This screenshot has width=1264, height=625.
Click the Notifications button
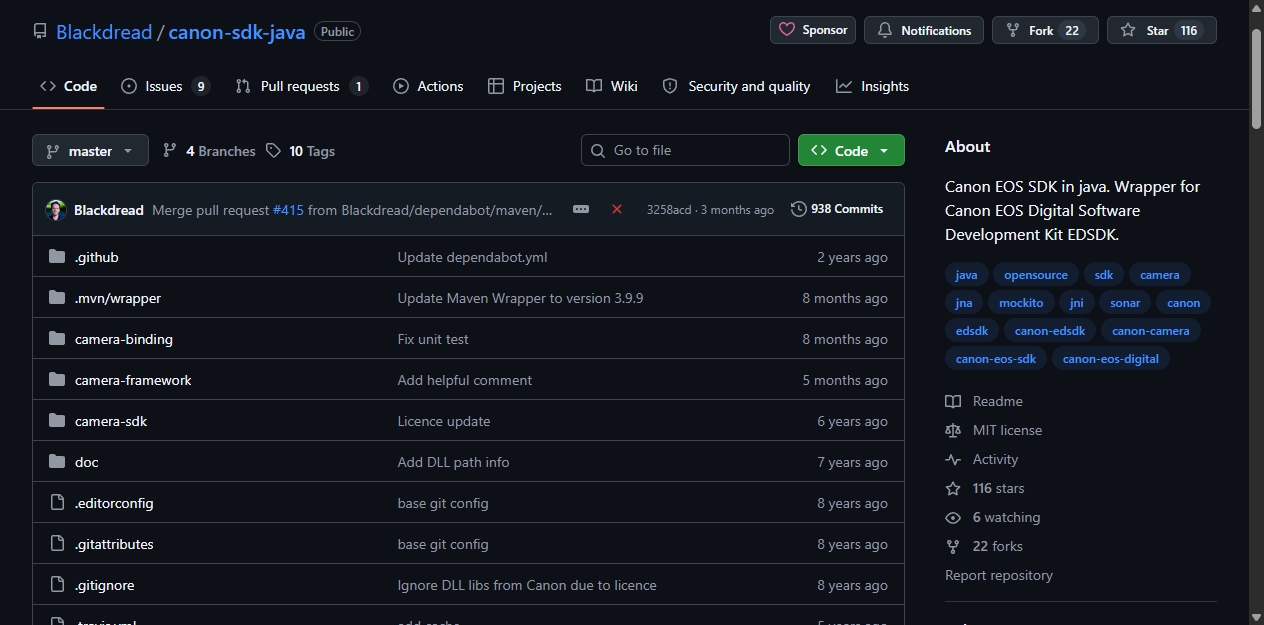[x=924, y=31]
